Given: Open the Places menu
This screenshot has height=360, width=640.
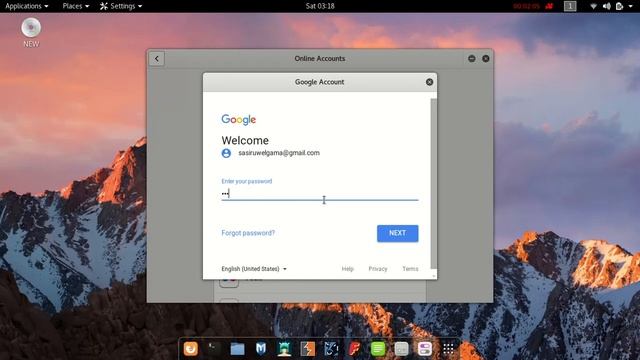Looking at the screenshot, I should coord(76,6).
